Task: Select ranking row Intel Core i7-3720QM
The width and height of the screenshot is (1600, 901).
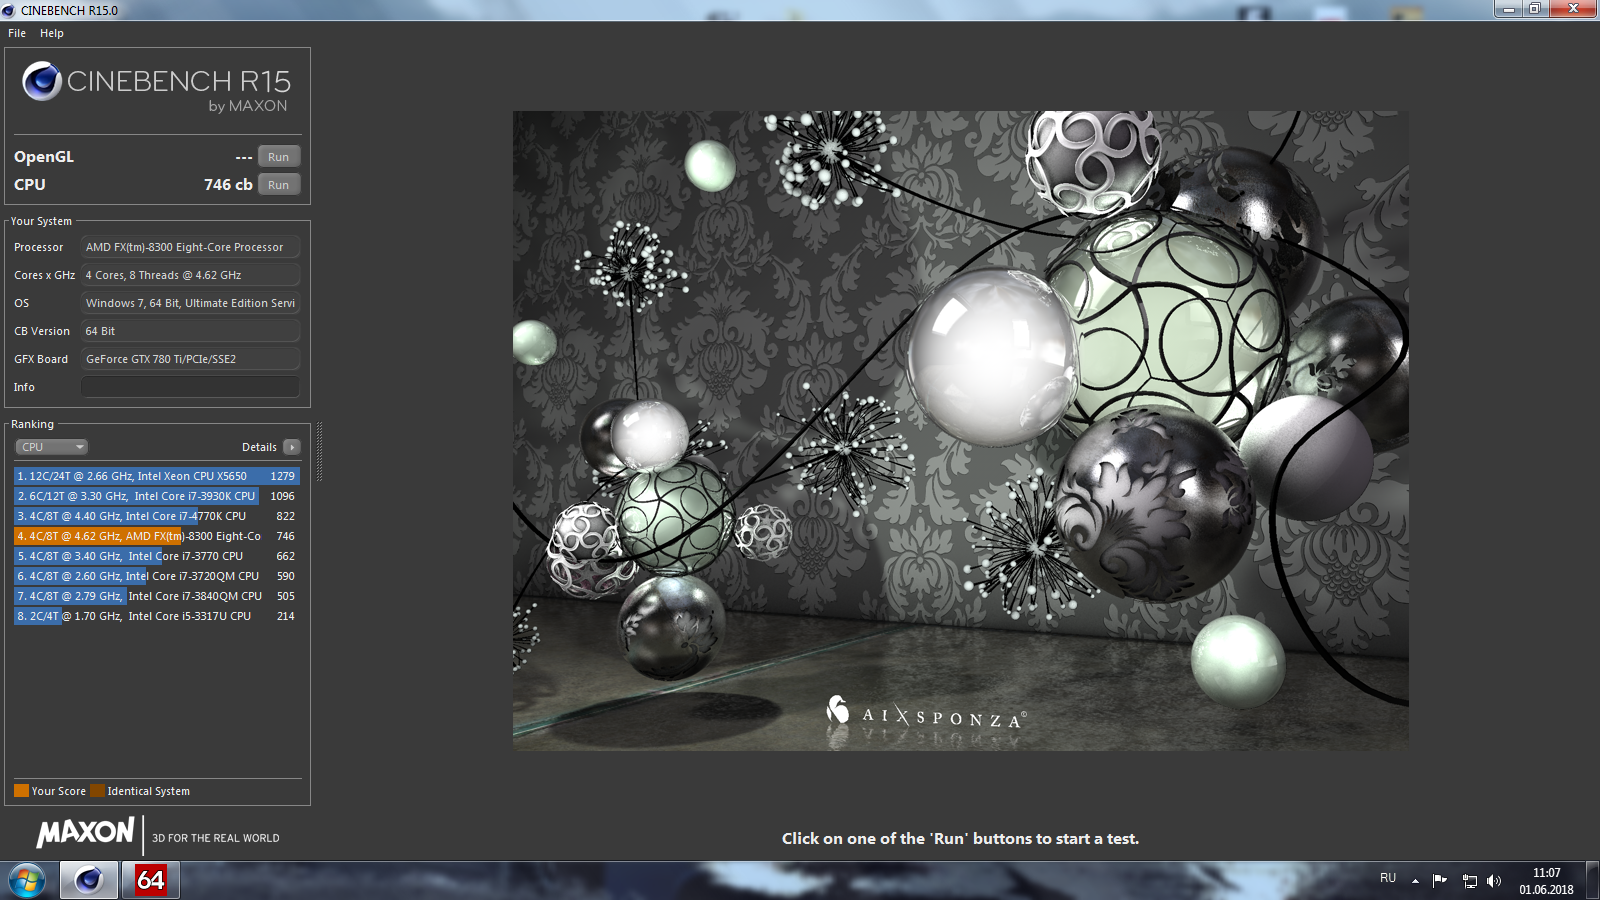Action: click(x=157, y=576)
